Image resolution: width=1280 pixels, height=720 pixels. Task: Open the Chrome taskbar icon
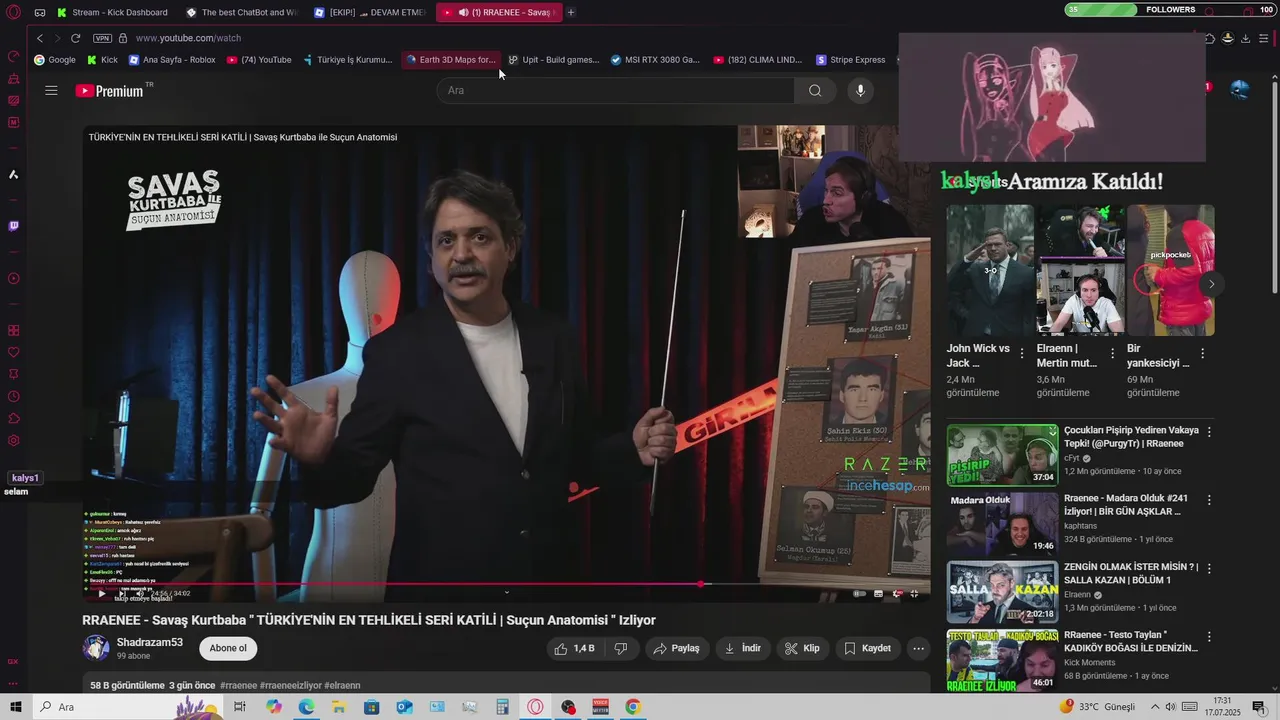point(633,707)
